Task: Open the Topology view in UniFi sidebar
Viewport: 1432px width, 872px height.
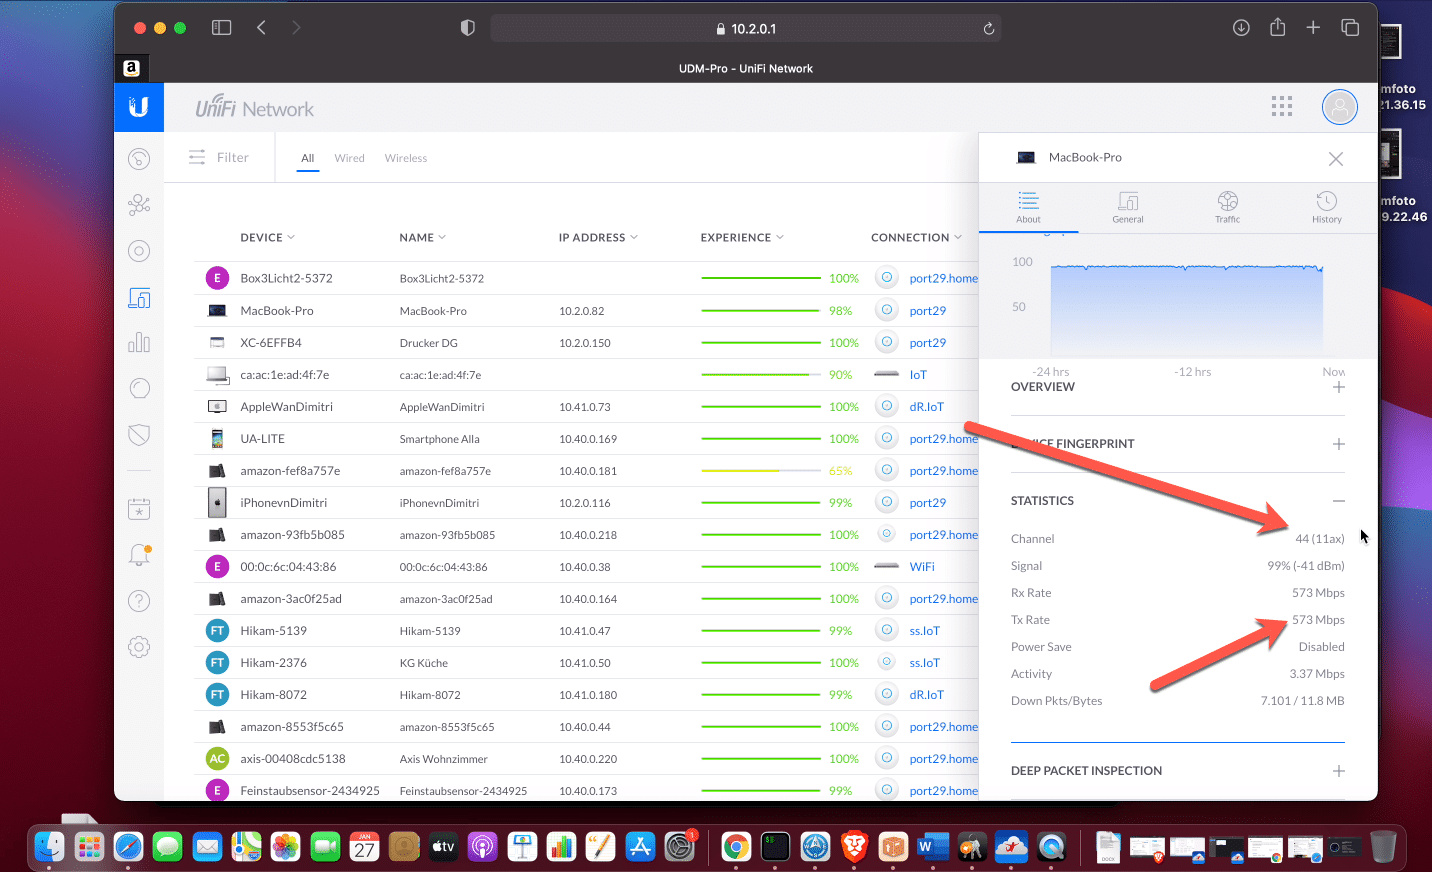Action: (139, 205)
